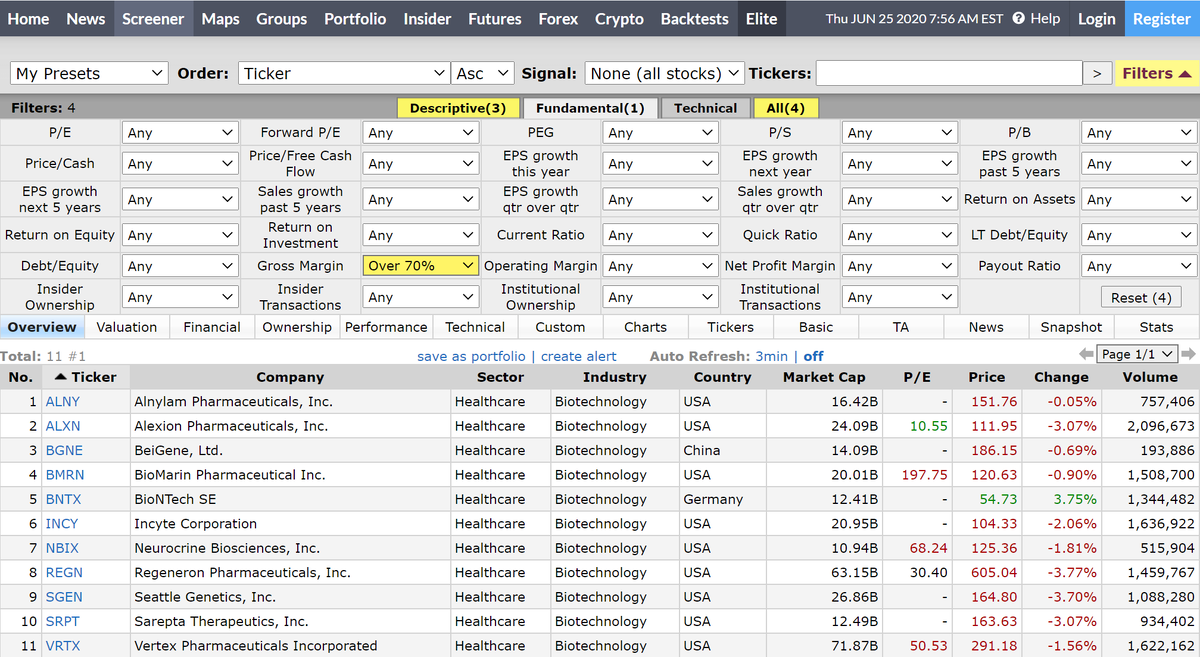The image size is (1200, 657).
Task: Sort by Volume column header
Action: pyautogui.click(x=1150, y=377)
